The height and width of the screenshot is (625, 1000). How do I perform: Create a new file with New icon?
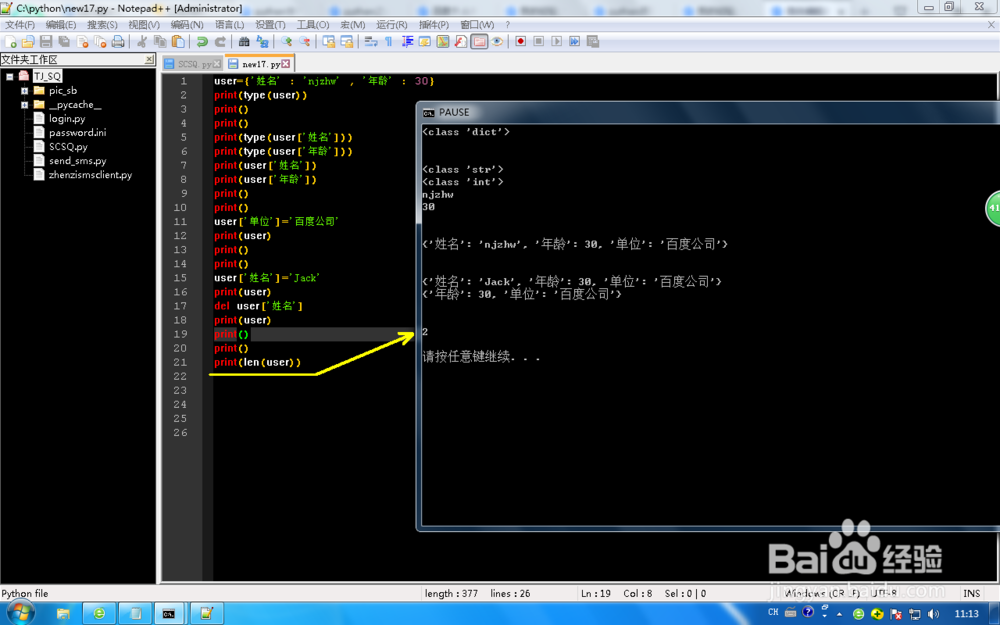13,42
